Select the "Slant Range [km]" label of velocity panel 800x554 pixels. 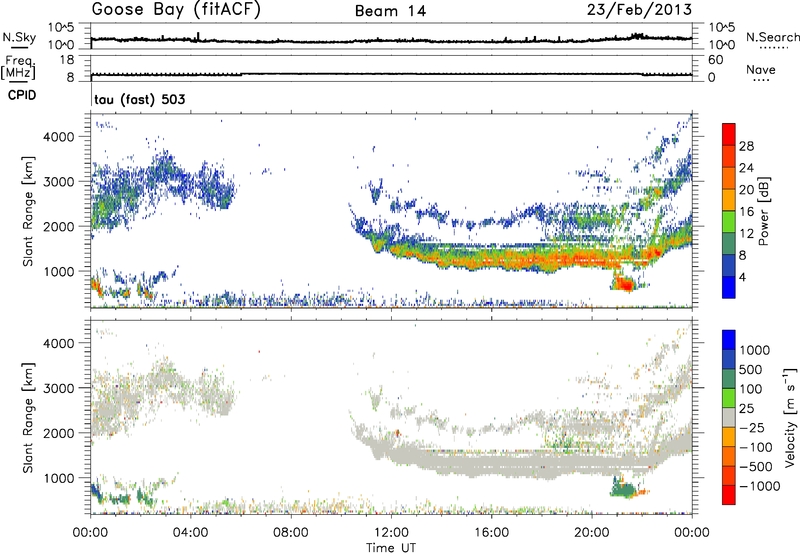pyautogui.click(x=29, y=417)
